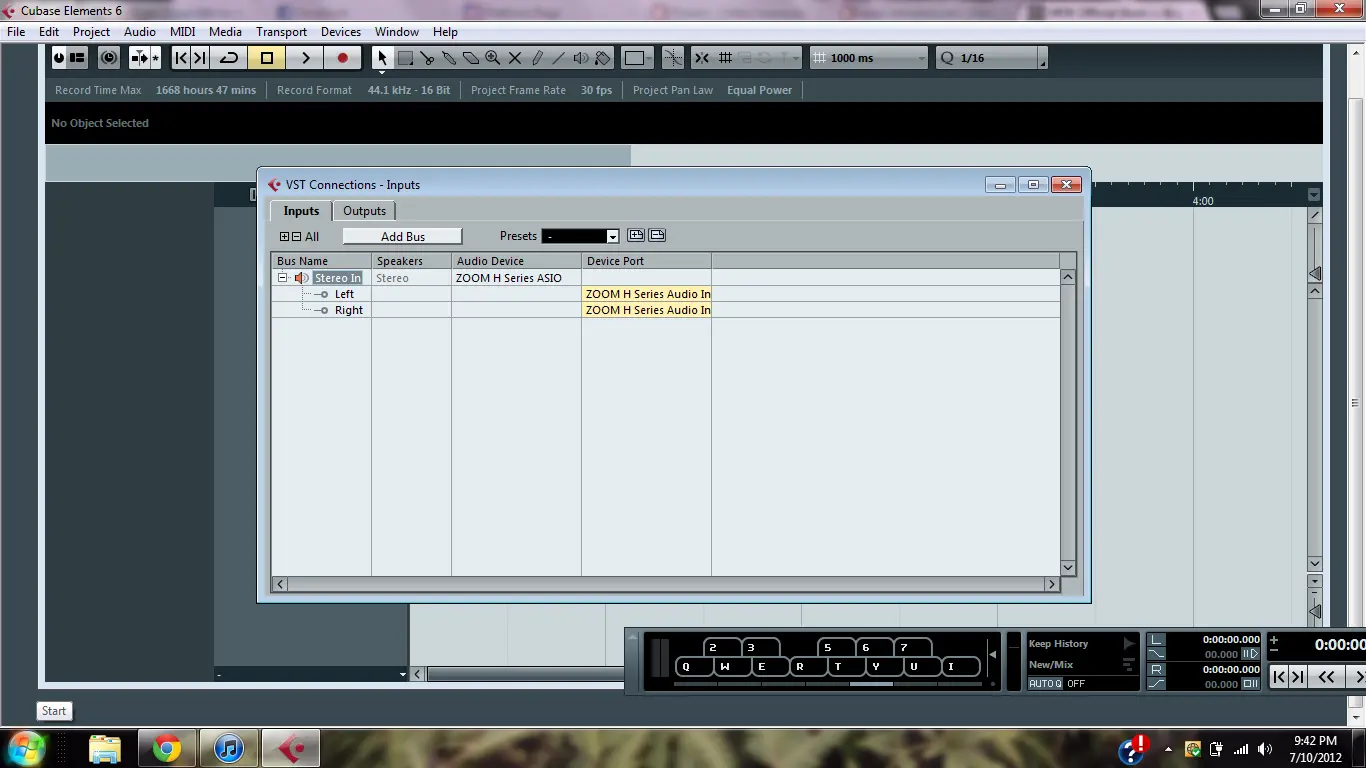Switch to the Outputs tab

(364, 211)
